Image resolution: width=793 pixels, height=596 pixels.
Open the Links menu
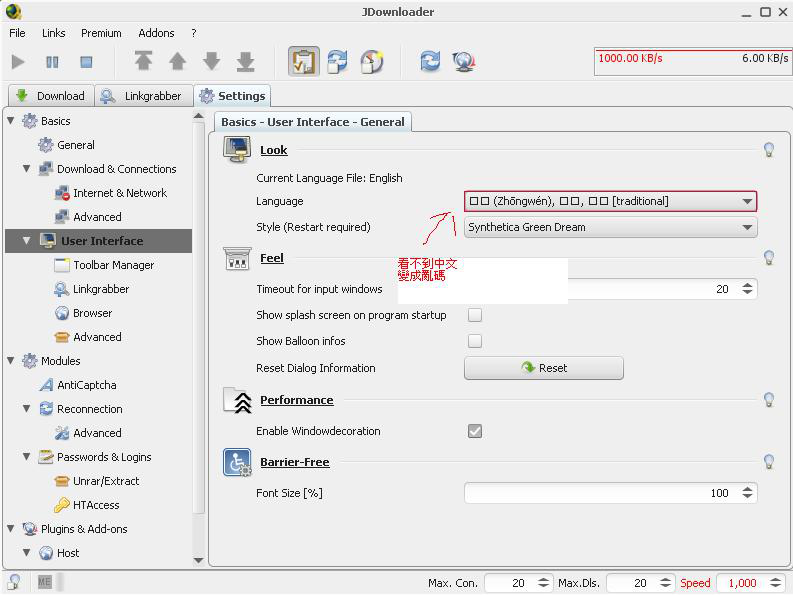click(x=54, y=33)
